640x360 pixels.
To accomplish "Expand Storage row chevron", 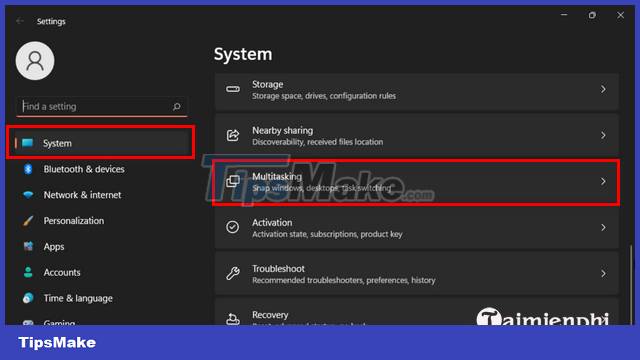I will [x=603, y=89].
